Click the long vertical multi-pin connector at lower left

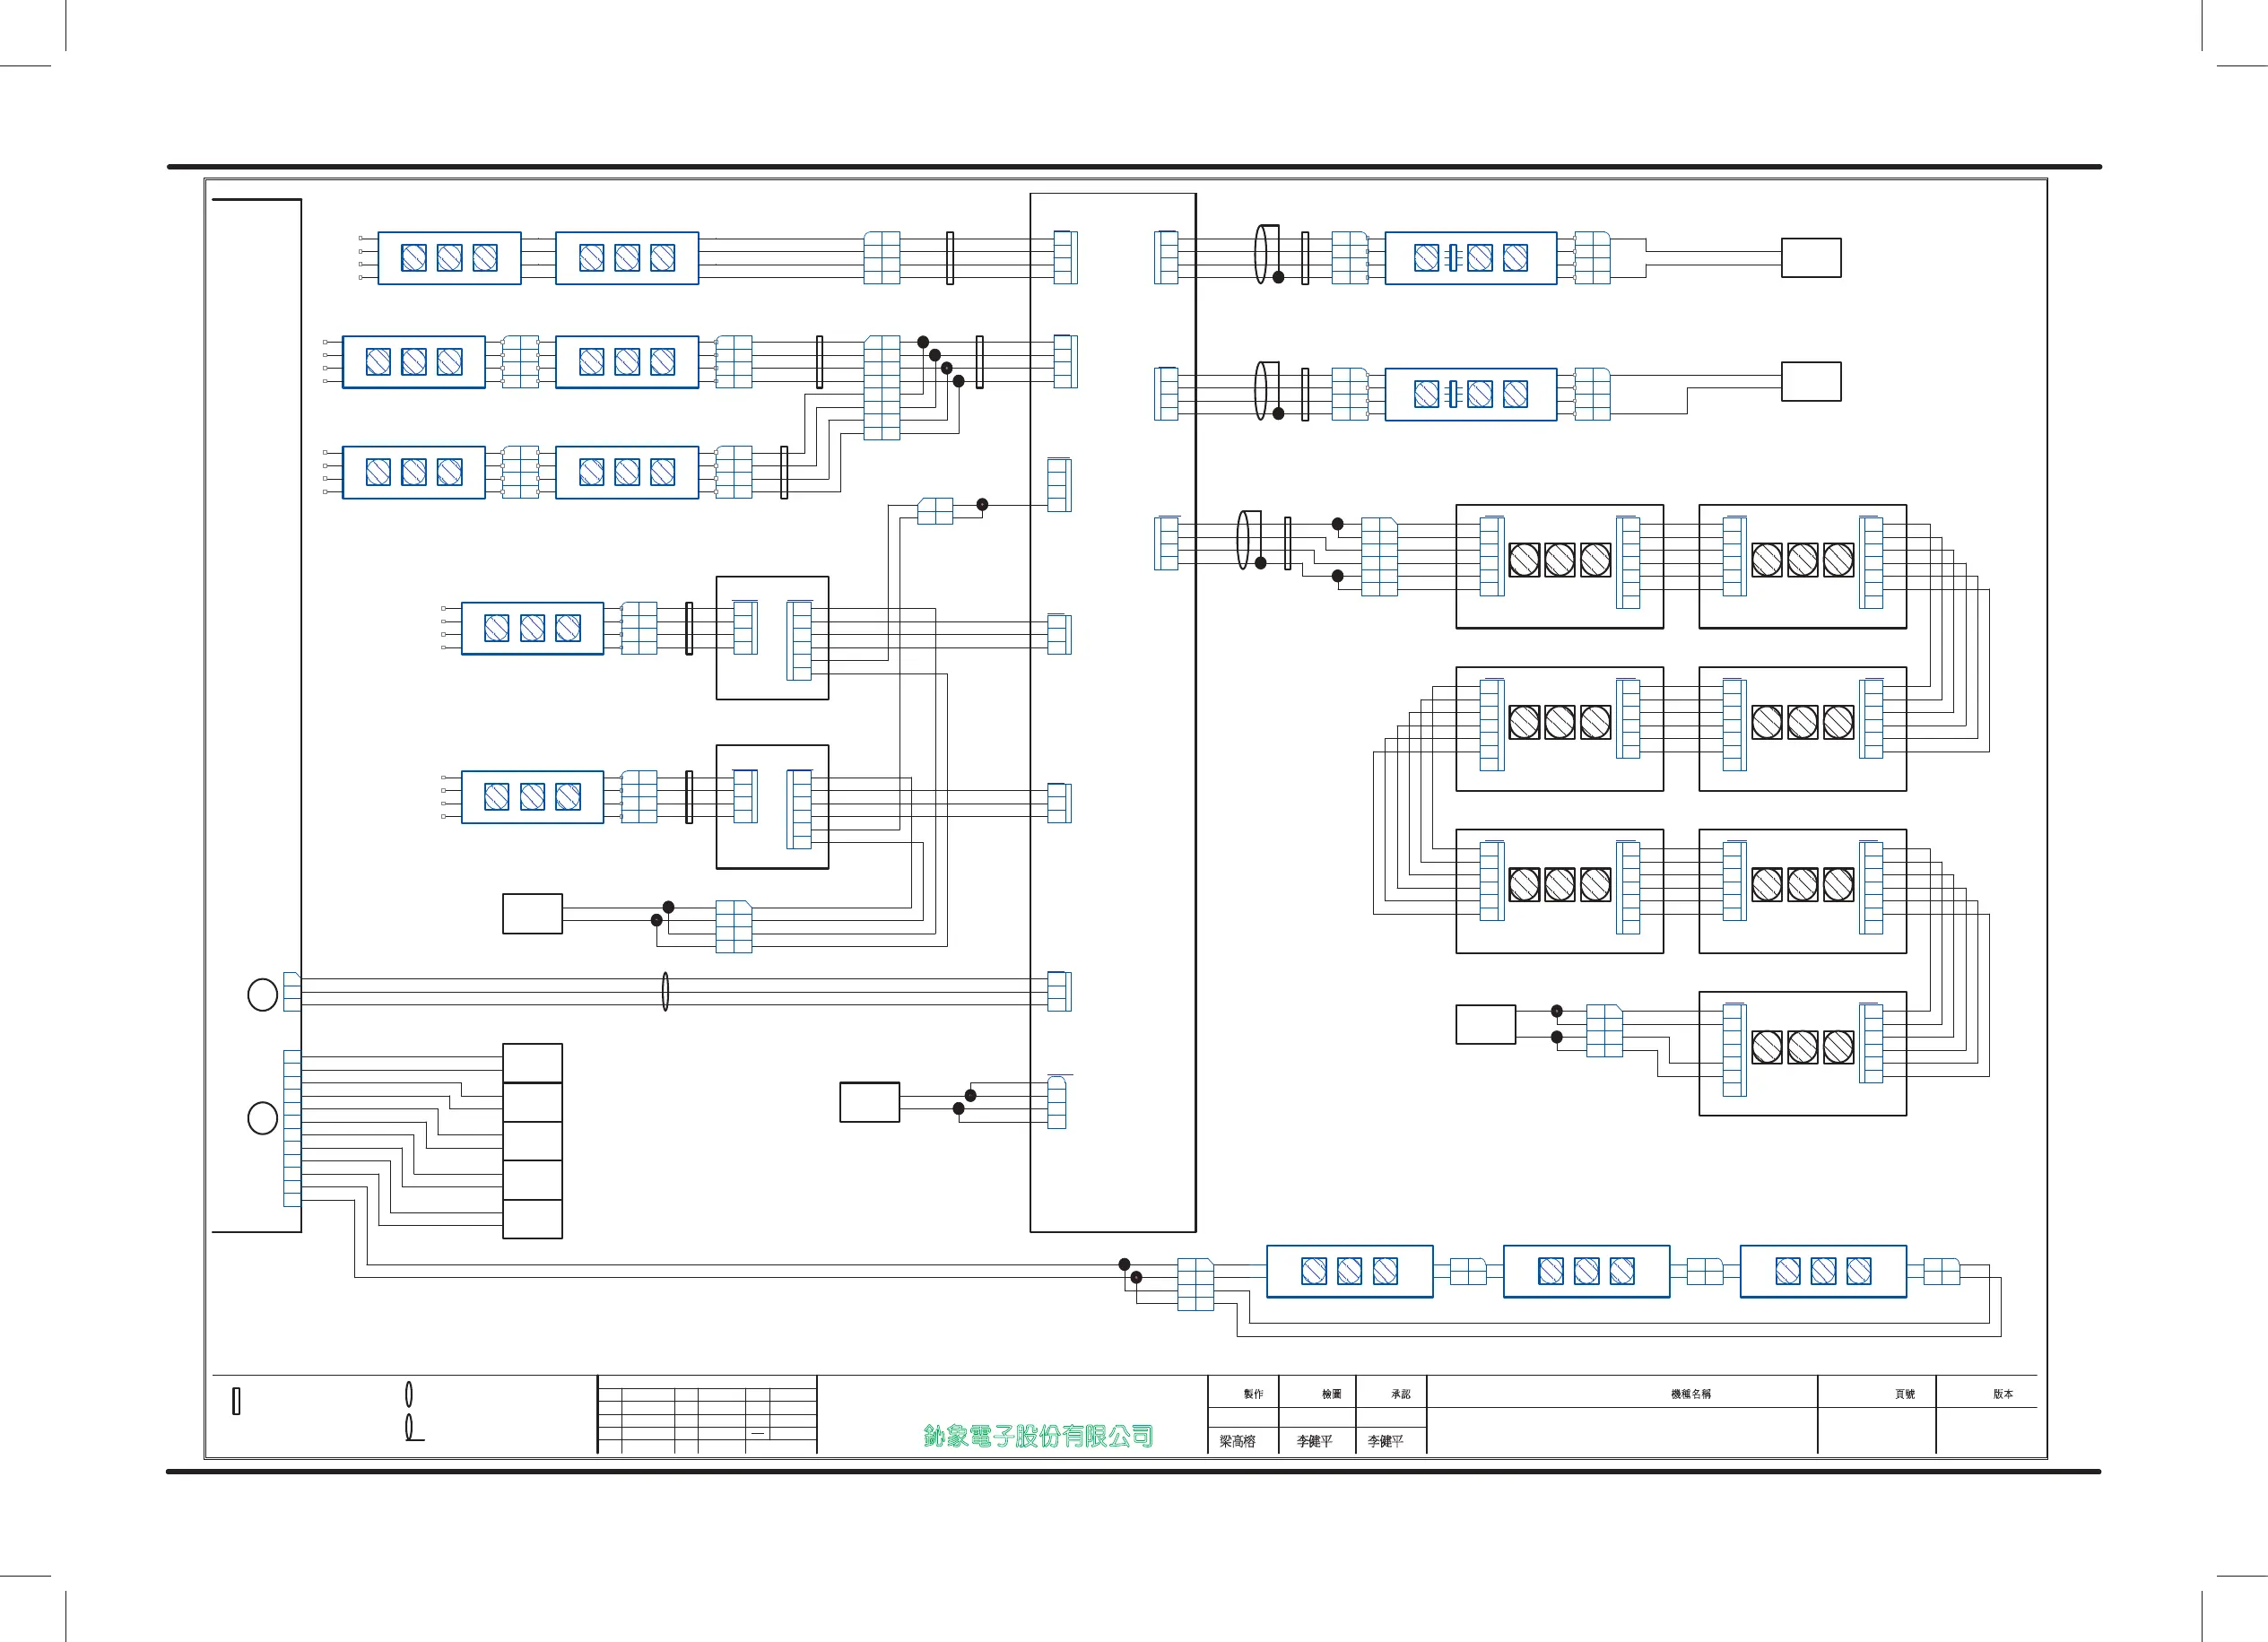click(292, 1128)
